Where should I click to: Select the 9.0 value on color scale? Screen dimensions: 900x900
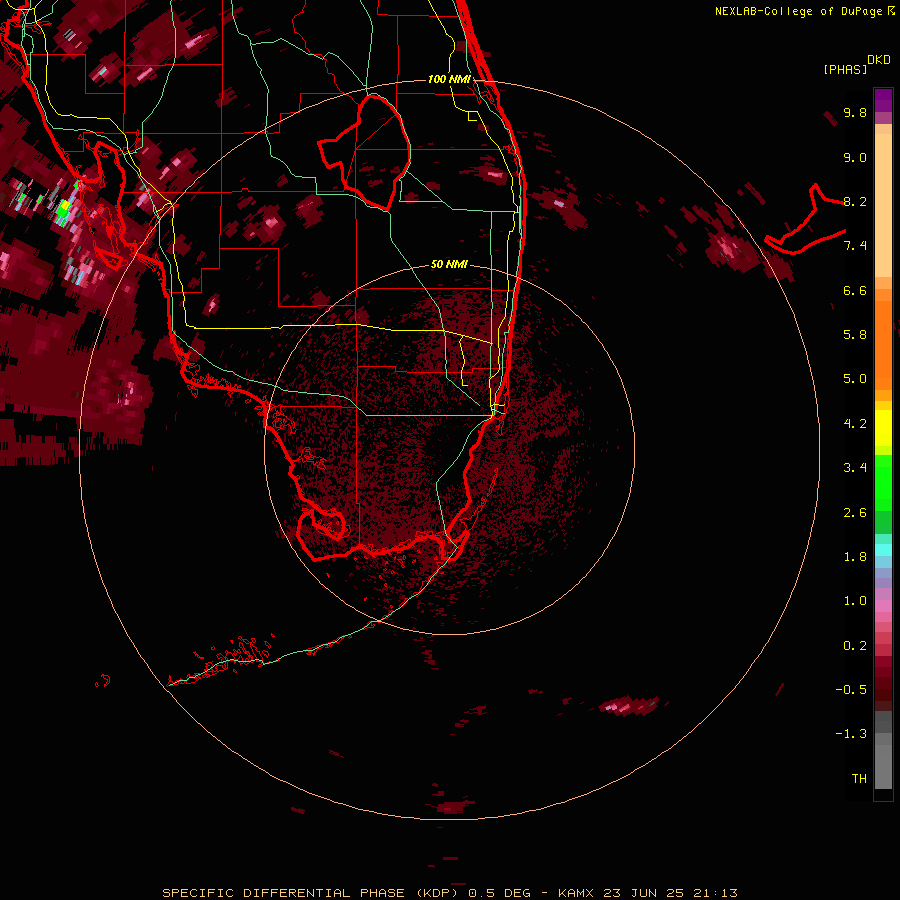click(x=855, y=157)
